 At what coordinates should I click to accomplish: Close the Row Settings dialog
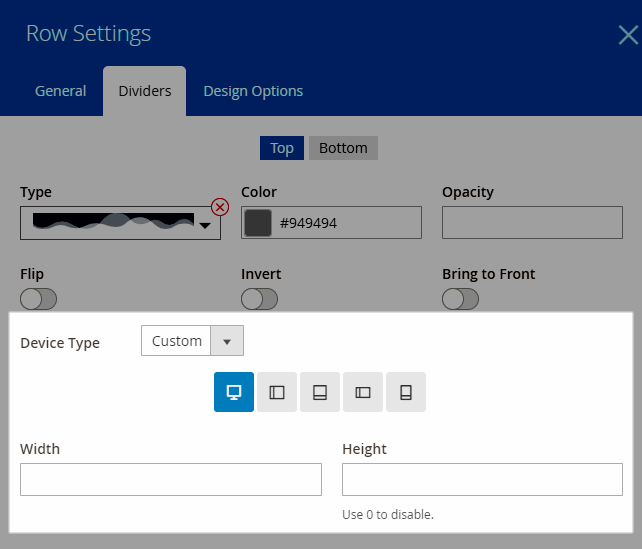(x=628, y=35)
